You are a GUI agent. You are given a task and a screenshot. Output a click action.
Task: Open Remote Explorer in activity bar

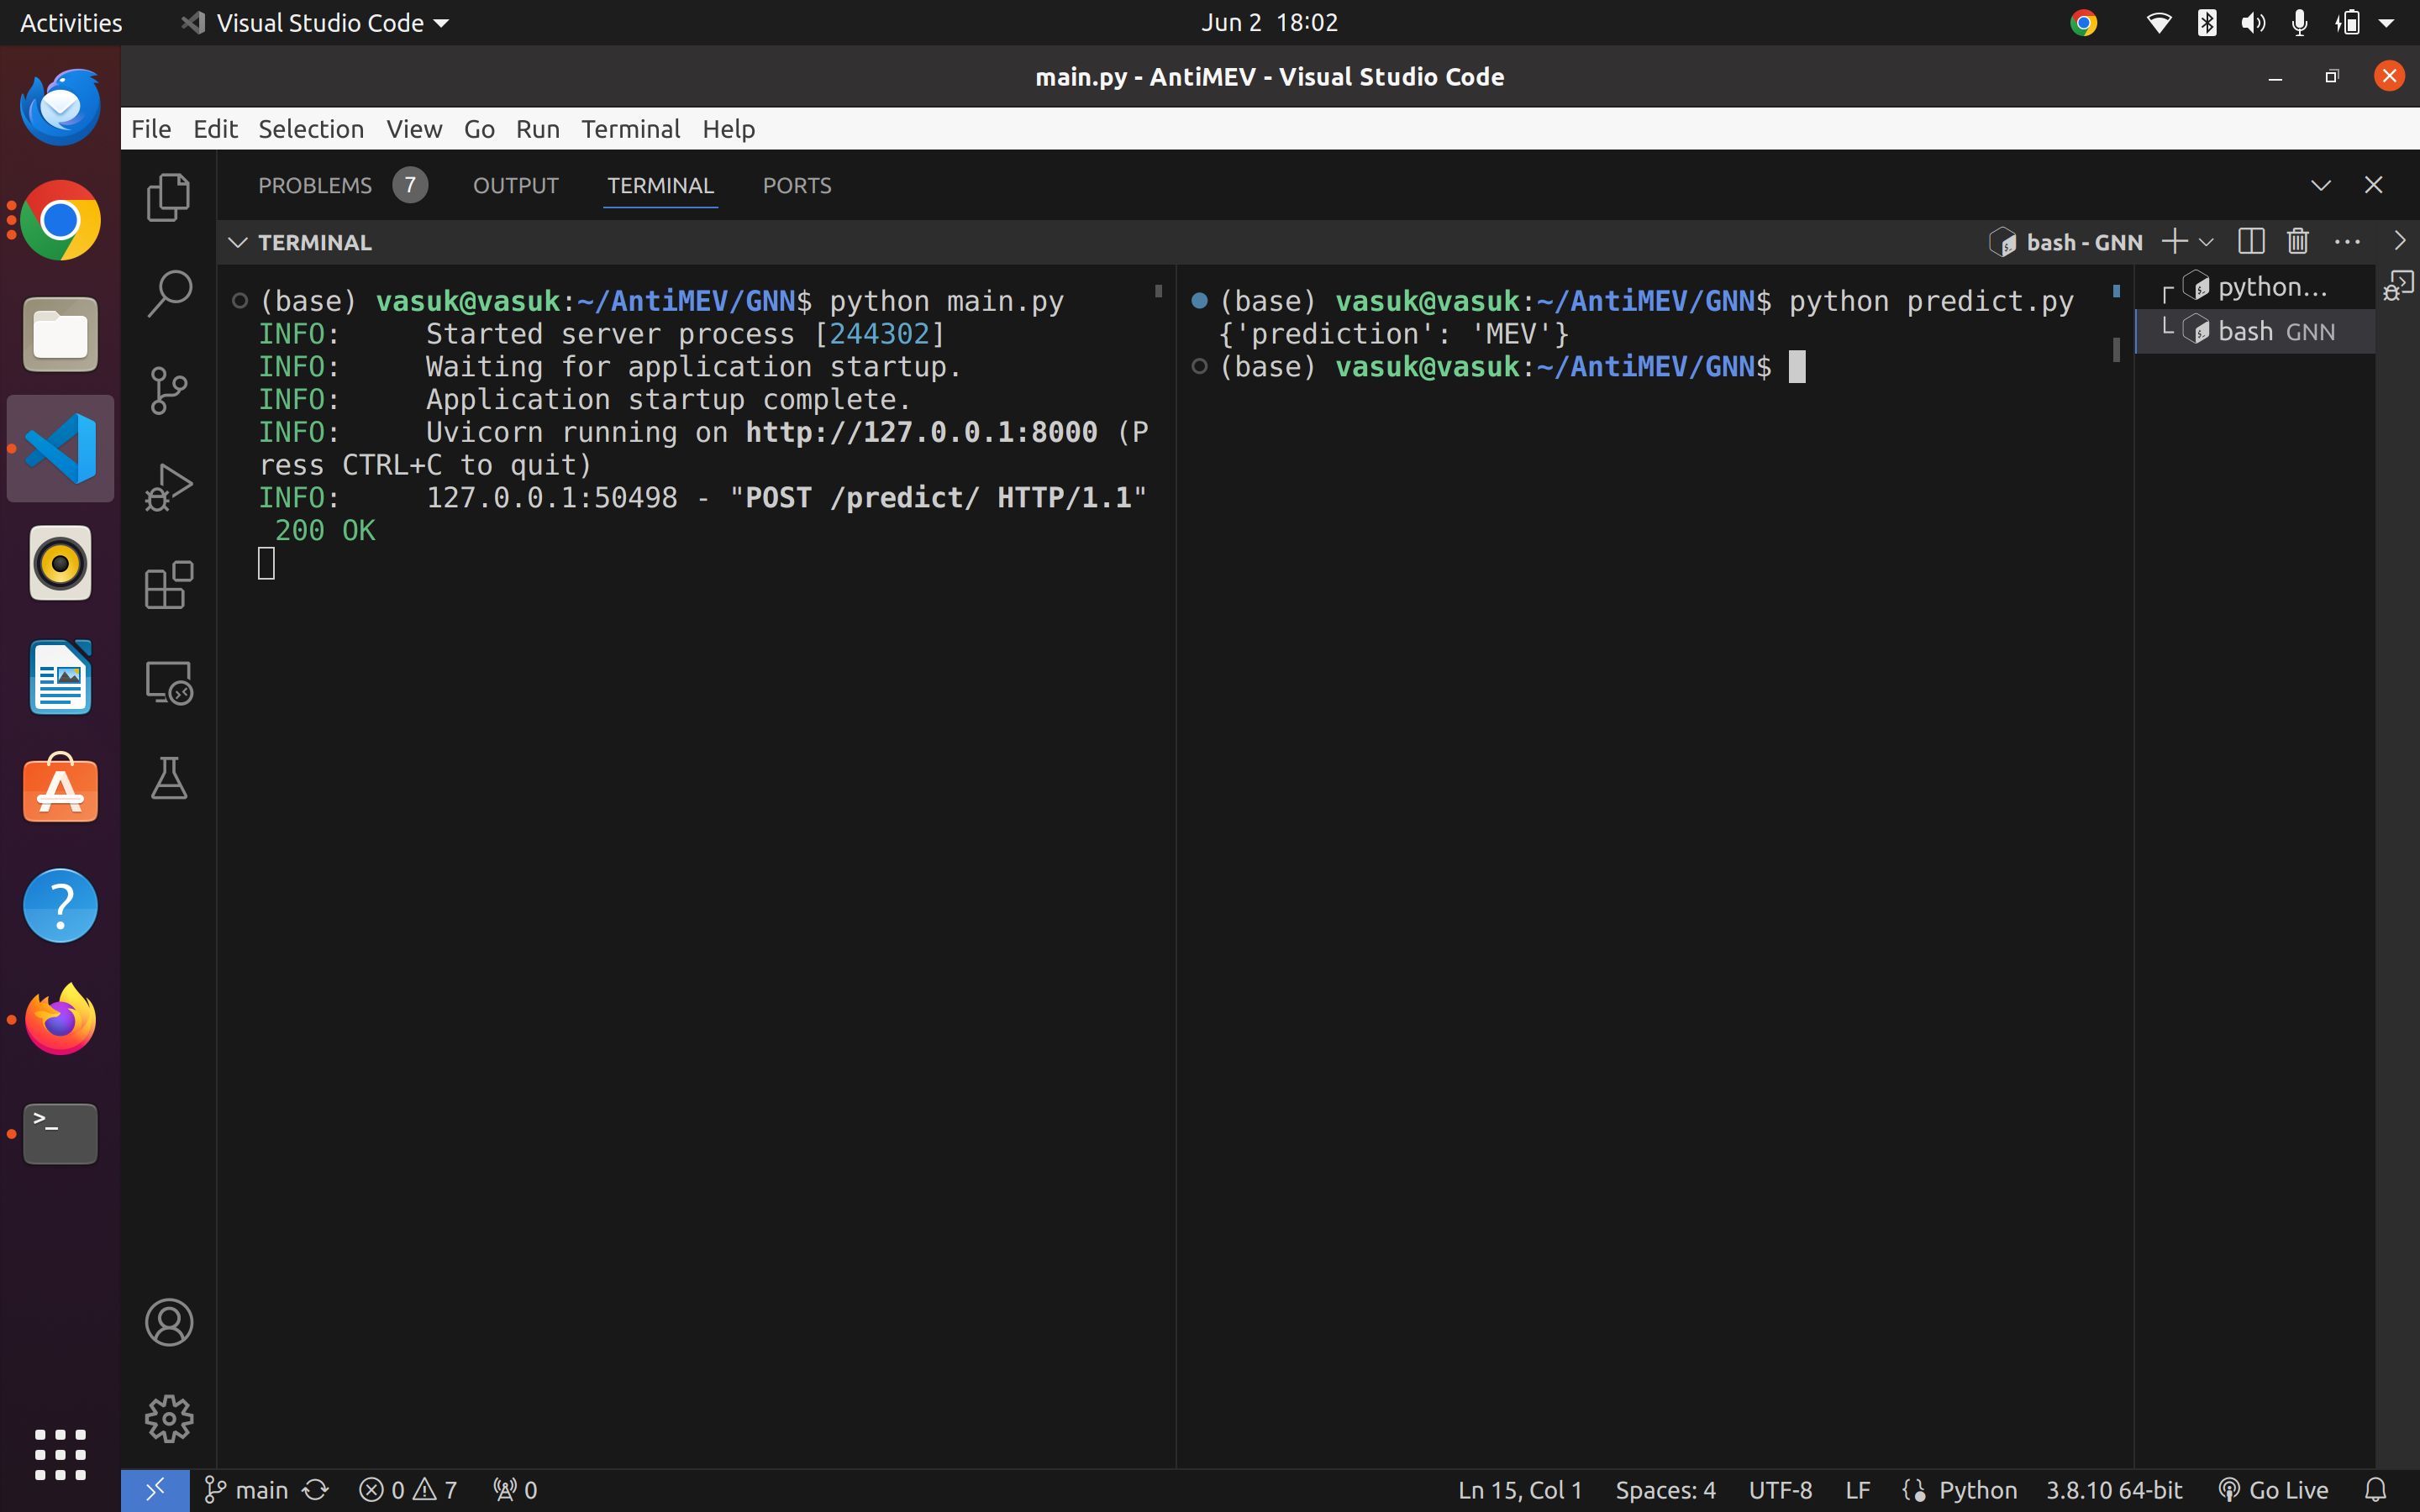point(168,682)
